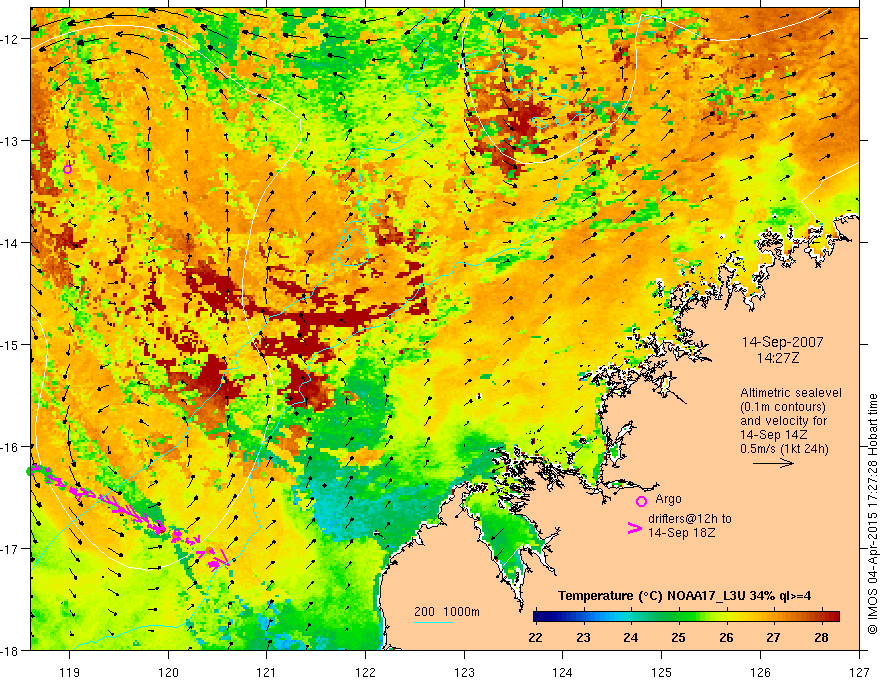Click the "drifters@12h to" legend text

point(690,519)
